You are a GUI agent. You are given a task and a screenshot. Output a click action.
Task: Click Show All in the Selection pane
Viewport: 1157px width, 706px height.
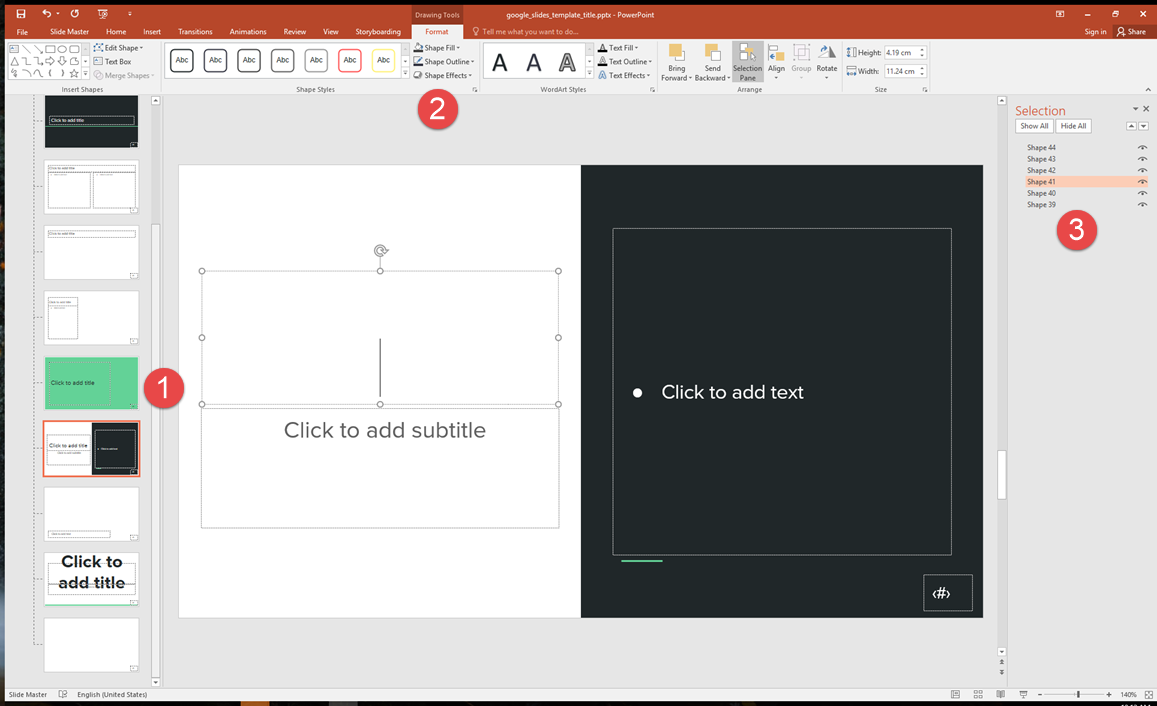click(1034, 125)
